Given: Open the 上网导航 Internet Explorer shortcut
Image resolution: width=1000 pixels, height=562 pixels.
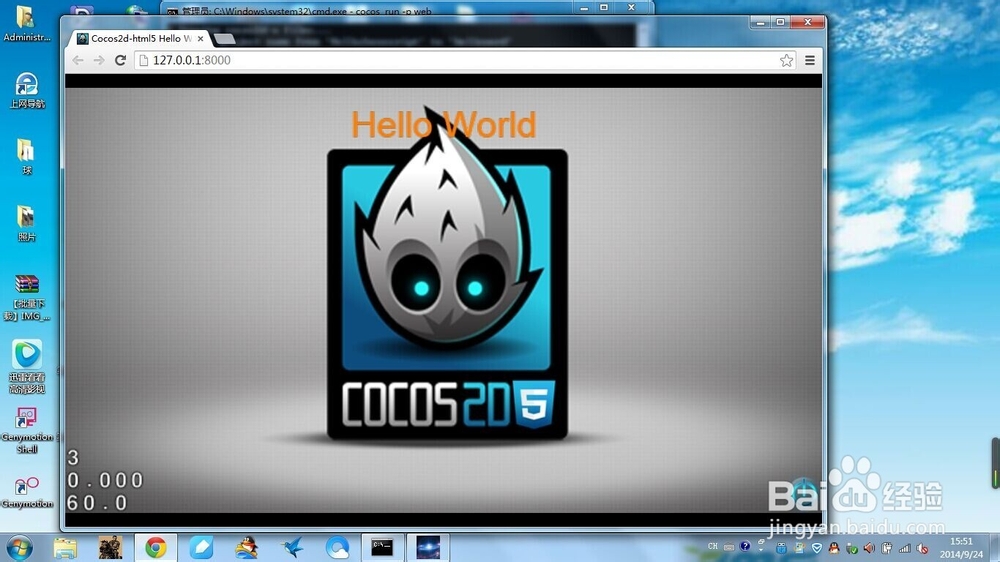Looking at the screenshot, I should coord(26,90).
